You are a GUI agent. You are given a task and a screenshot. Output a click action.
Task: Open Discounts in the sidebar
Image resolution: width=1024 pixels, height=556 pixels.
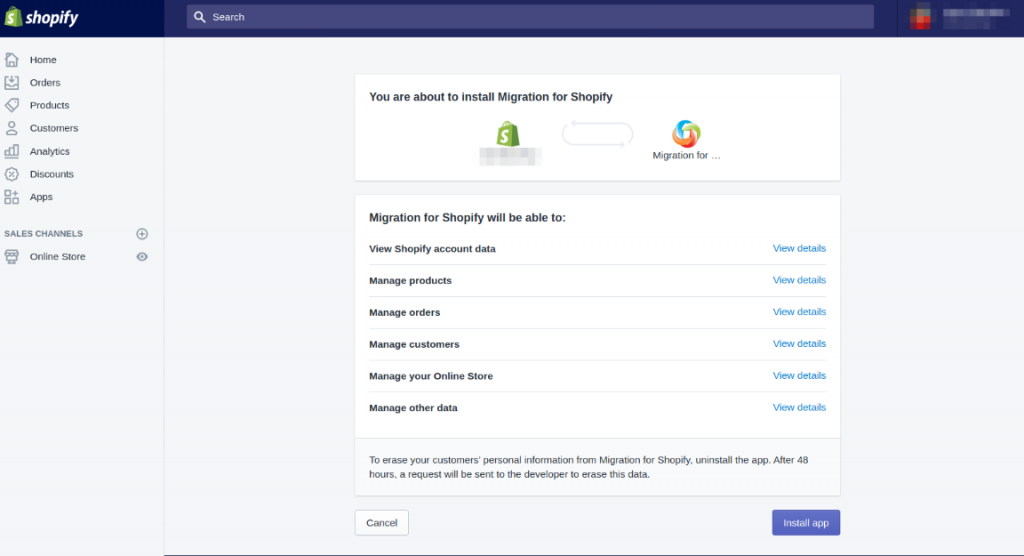[52, 174]
